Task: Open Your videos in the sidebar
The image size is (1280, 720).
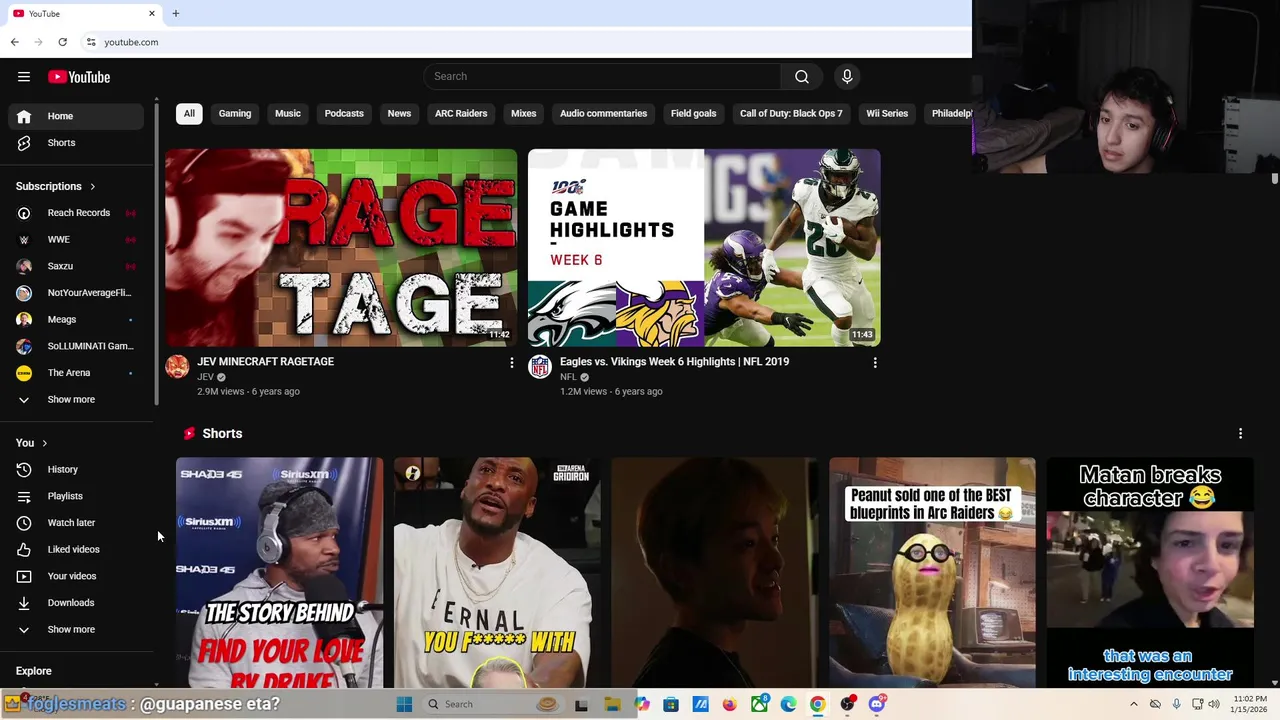Action: click(x=76, y=576)
